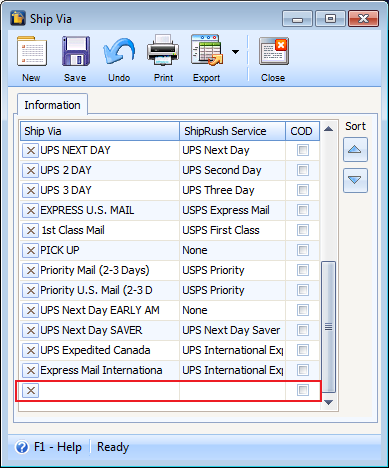The height and width of the screenshot is (468, 389).
Task: Switch to the Information tab
Action: (52, 105)
